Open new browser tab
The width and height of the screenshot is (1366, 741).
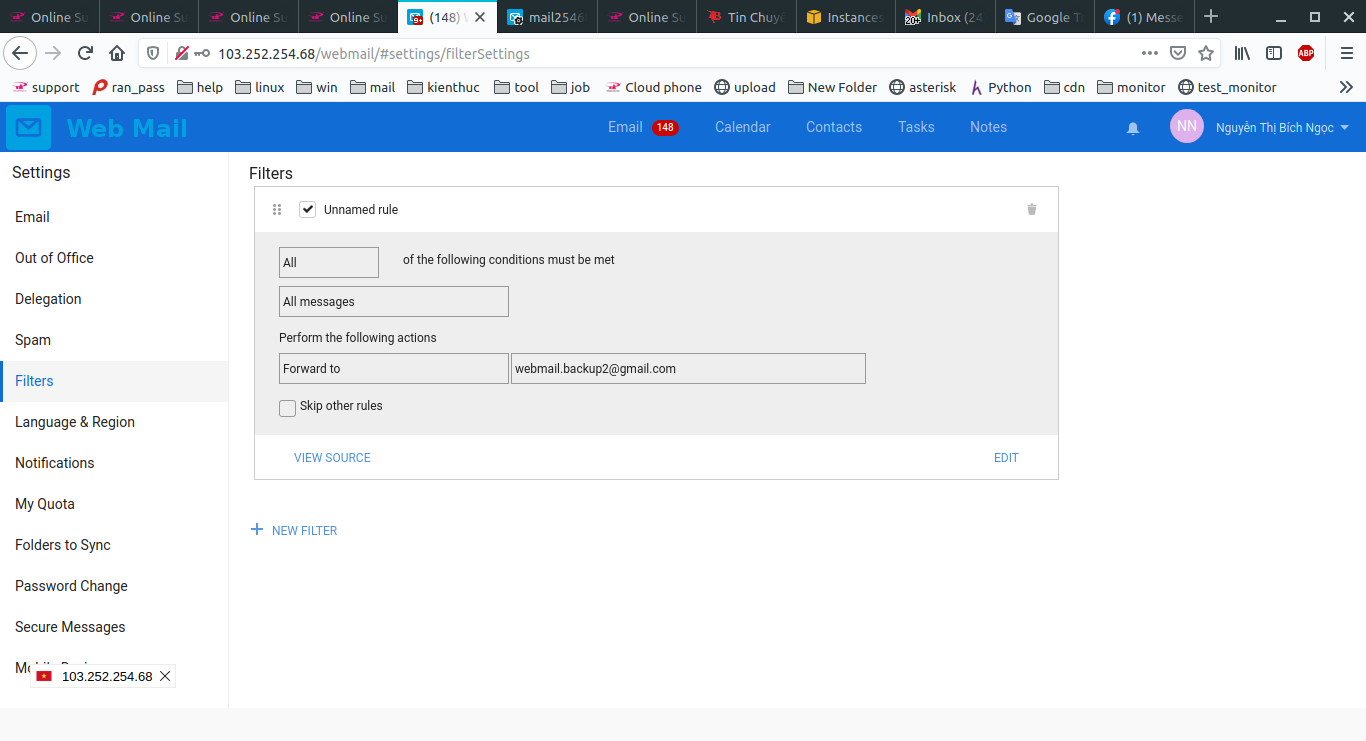[x=1211, y=16]
